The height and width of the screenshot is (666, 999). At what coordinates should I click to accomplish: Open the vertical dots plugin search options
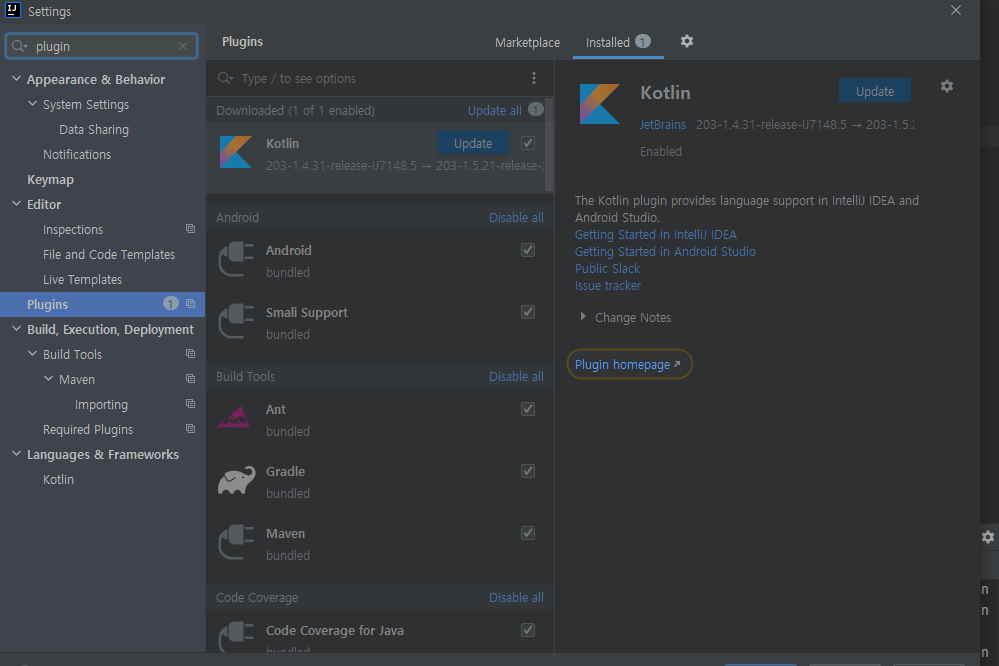click(x=534, y=78)
